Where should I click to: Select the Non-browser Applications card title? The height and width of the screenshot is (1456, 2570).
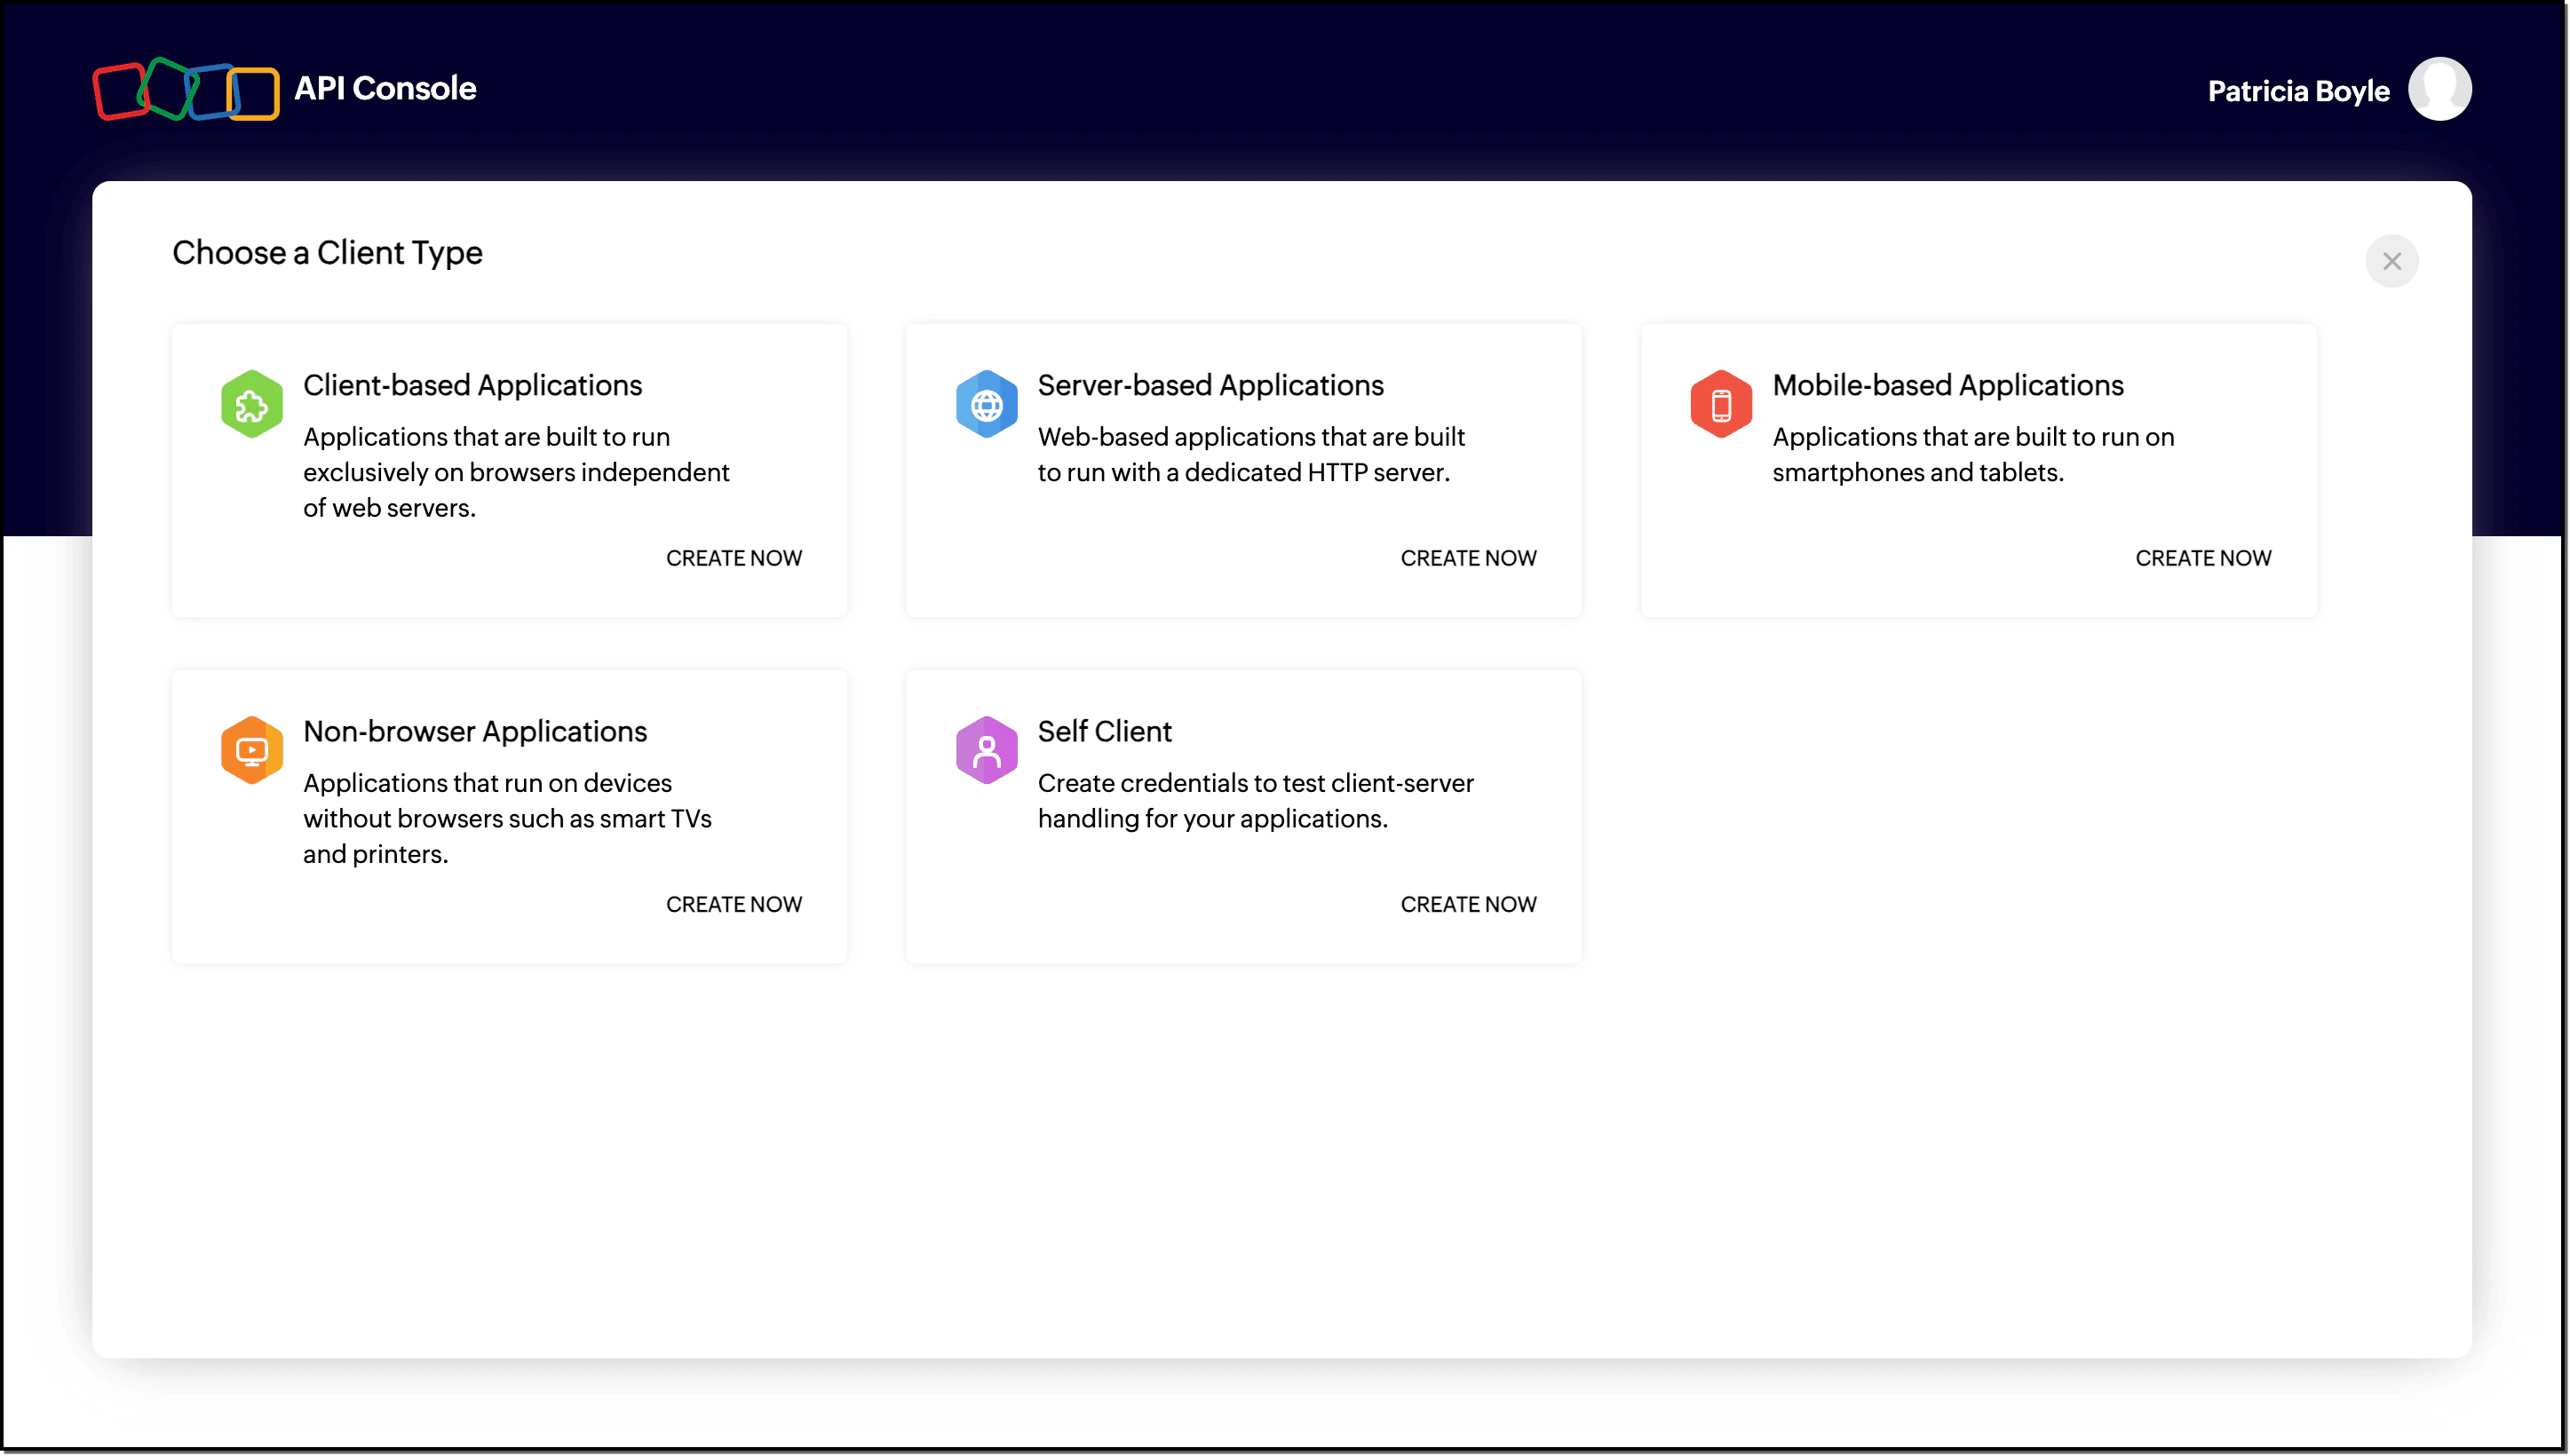point(475,731)
